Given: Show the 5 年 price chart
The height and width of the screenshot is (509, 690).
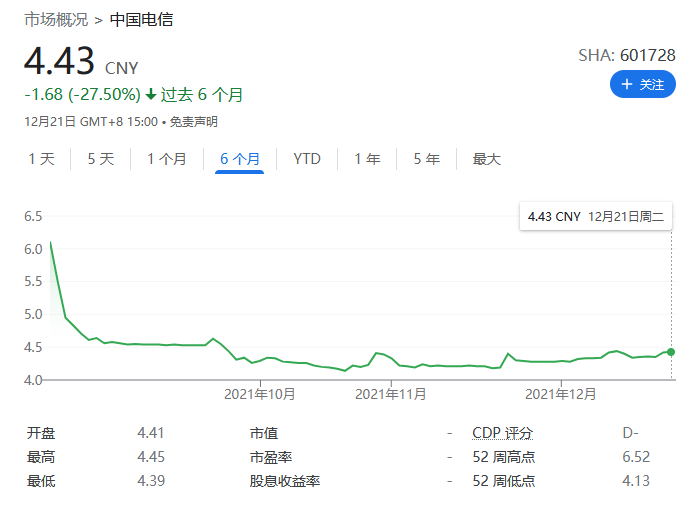Looking at the screenshot, I should coord(427,159).
